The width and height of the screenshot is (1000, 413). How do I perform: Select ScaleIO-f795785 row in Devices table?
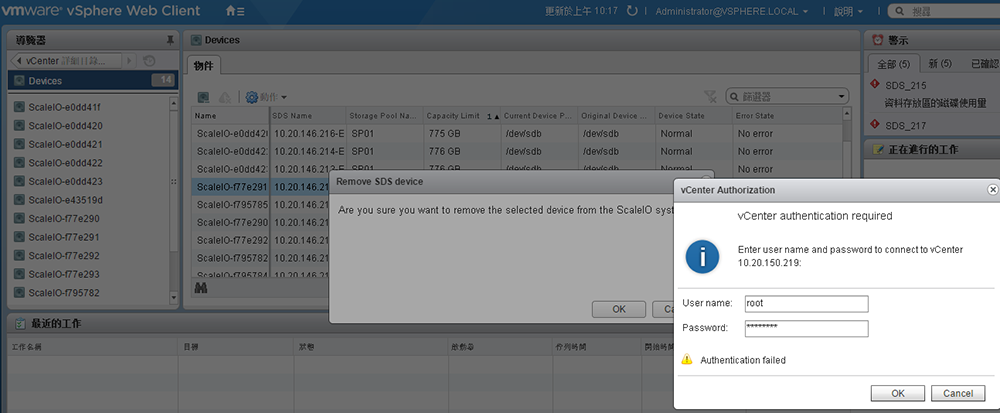pyautogui.click(x=260, y=205)
